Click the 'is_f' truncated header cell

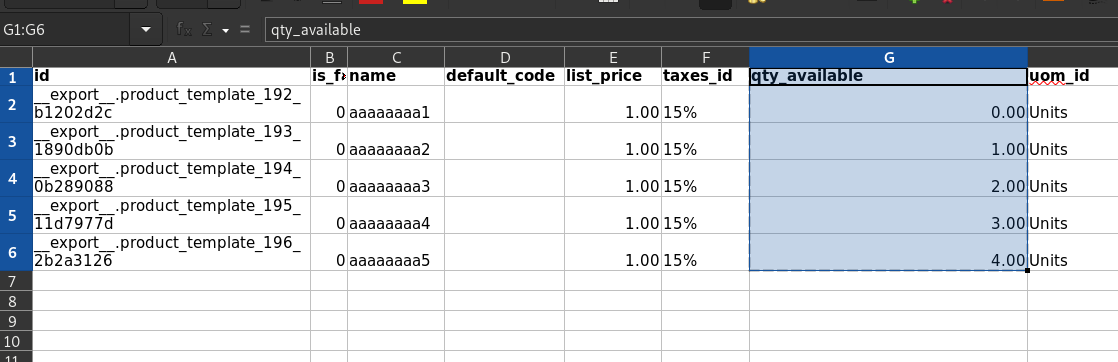pos(329,77)
